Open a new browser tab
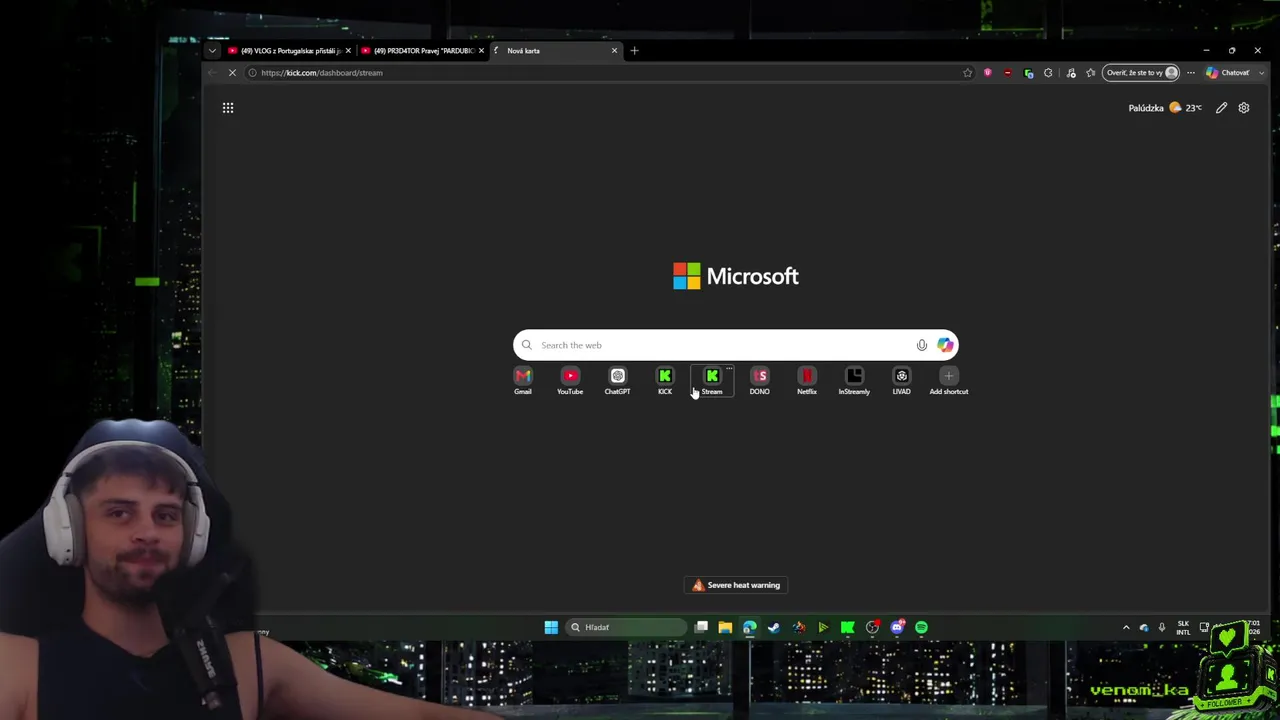1280x720 pixels. coord(634,51)
